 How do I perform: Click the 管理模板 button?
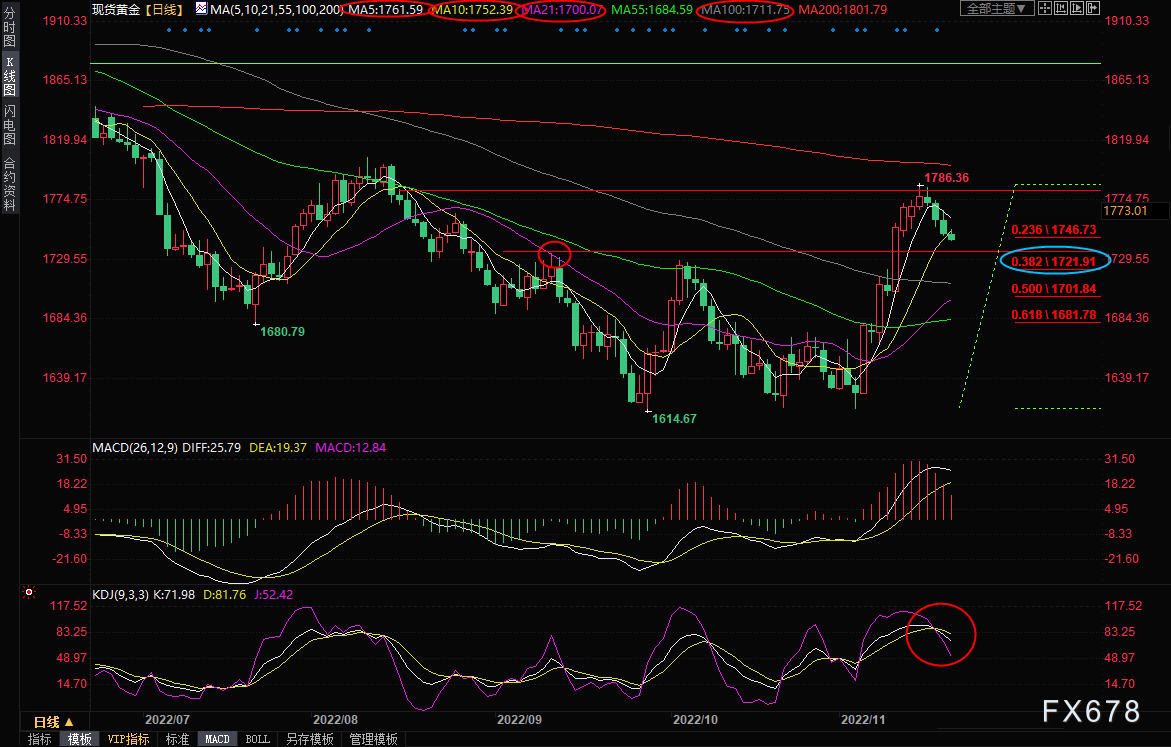373,739
